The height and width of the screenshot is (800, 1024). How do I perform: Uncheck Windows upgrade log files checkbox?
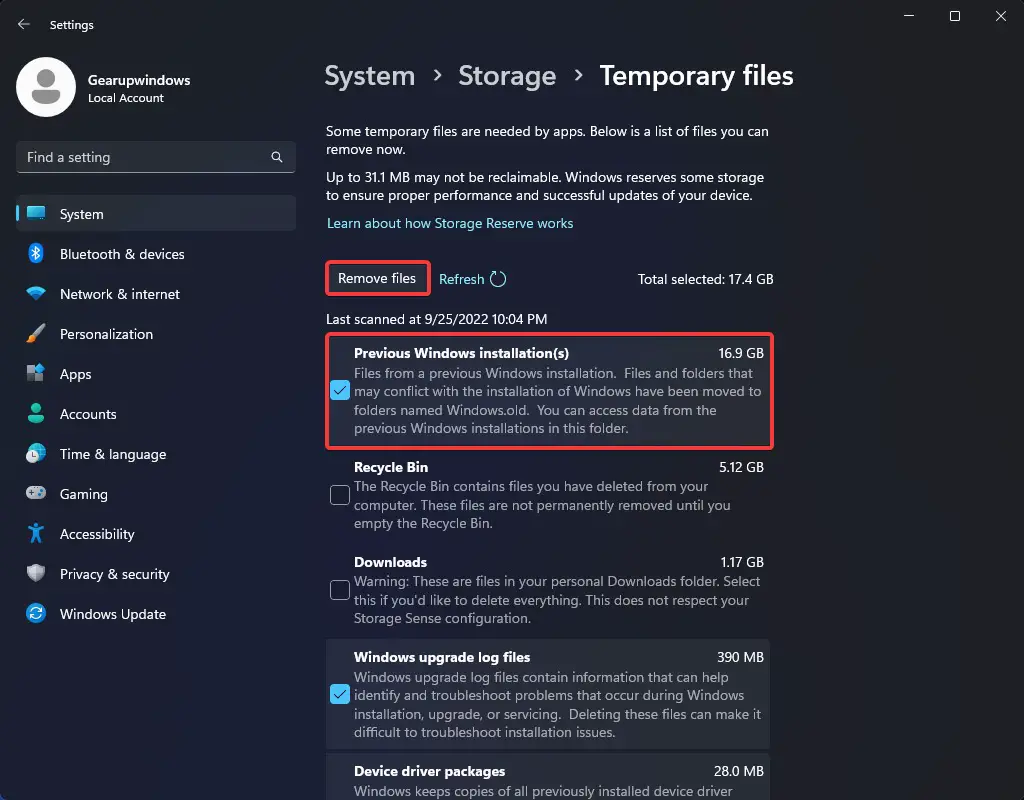[340, 694]
